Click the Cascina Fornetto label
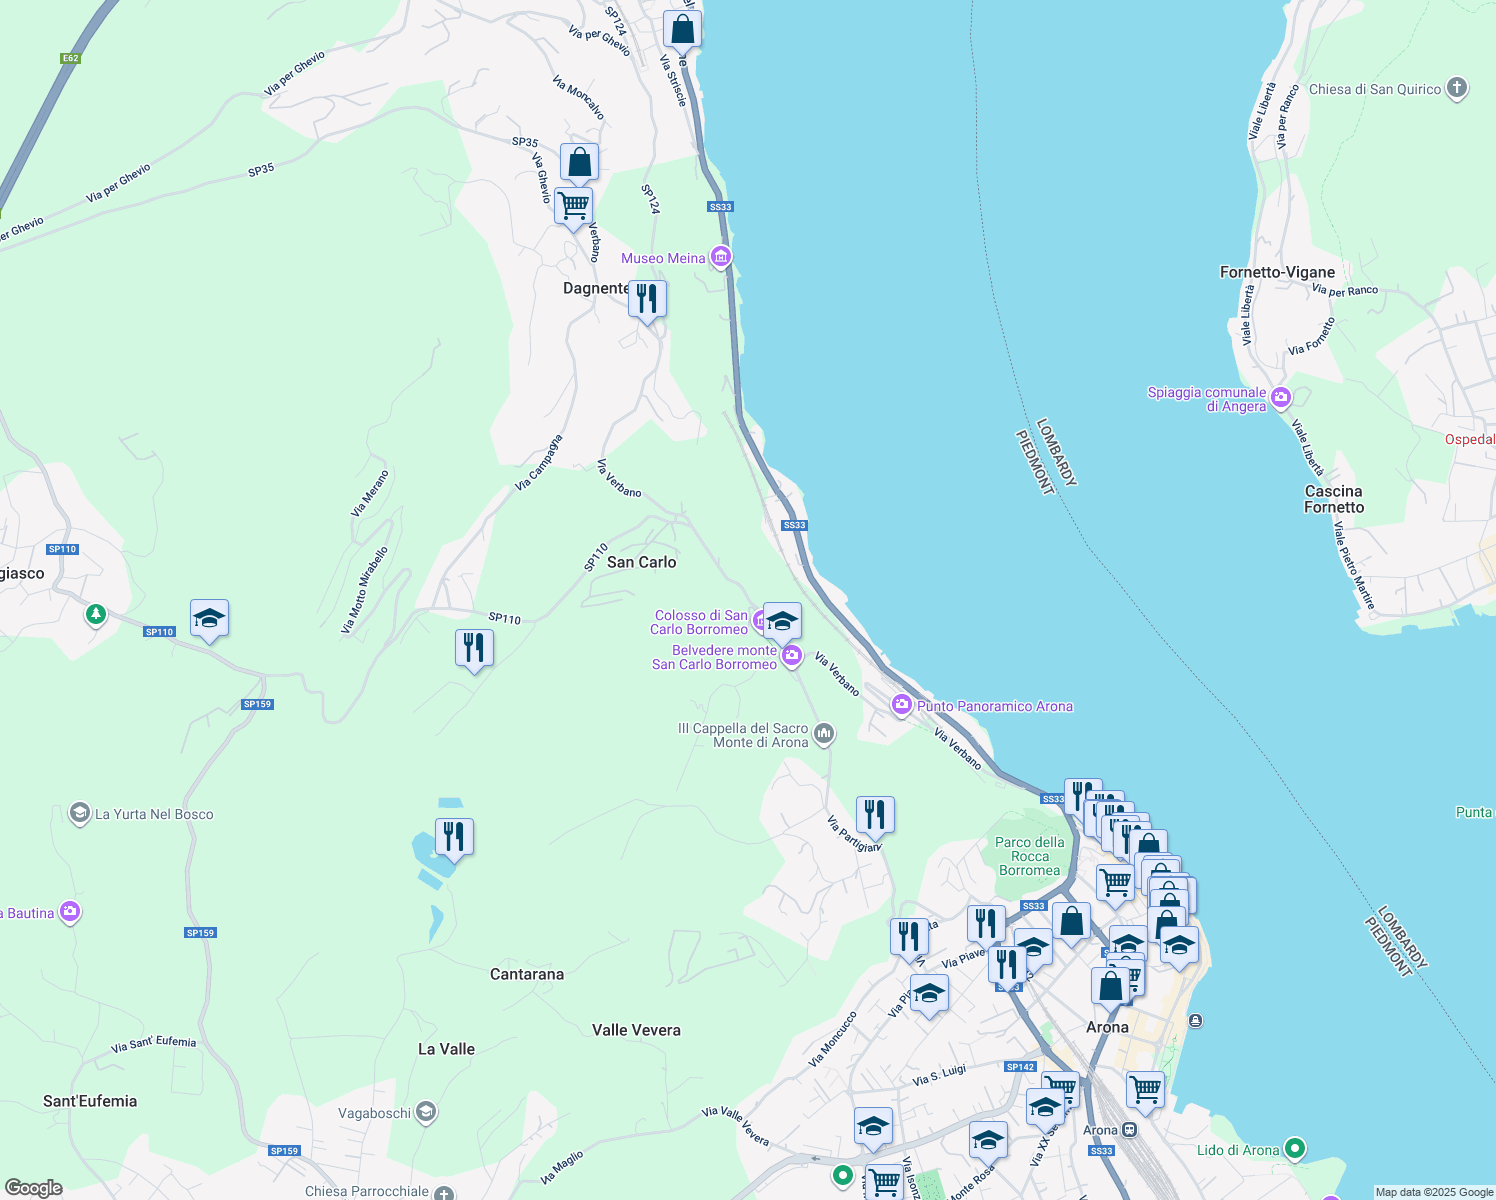 [x=1334, y=499]
